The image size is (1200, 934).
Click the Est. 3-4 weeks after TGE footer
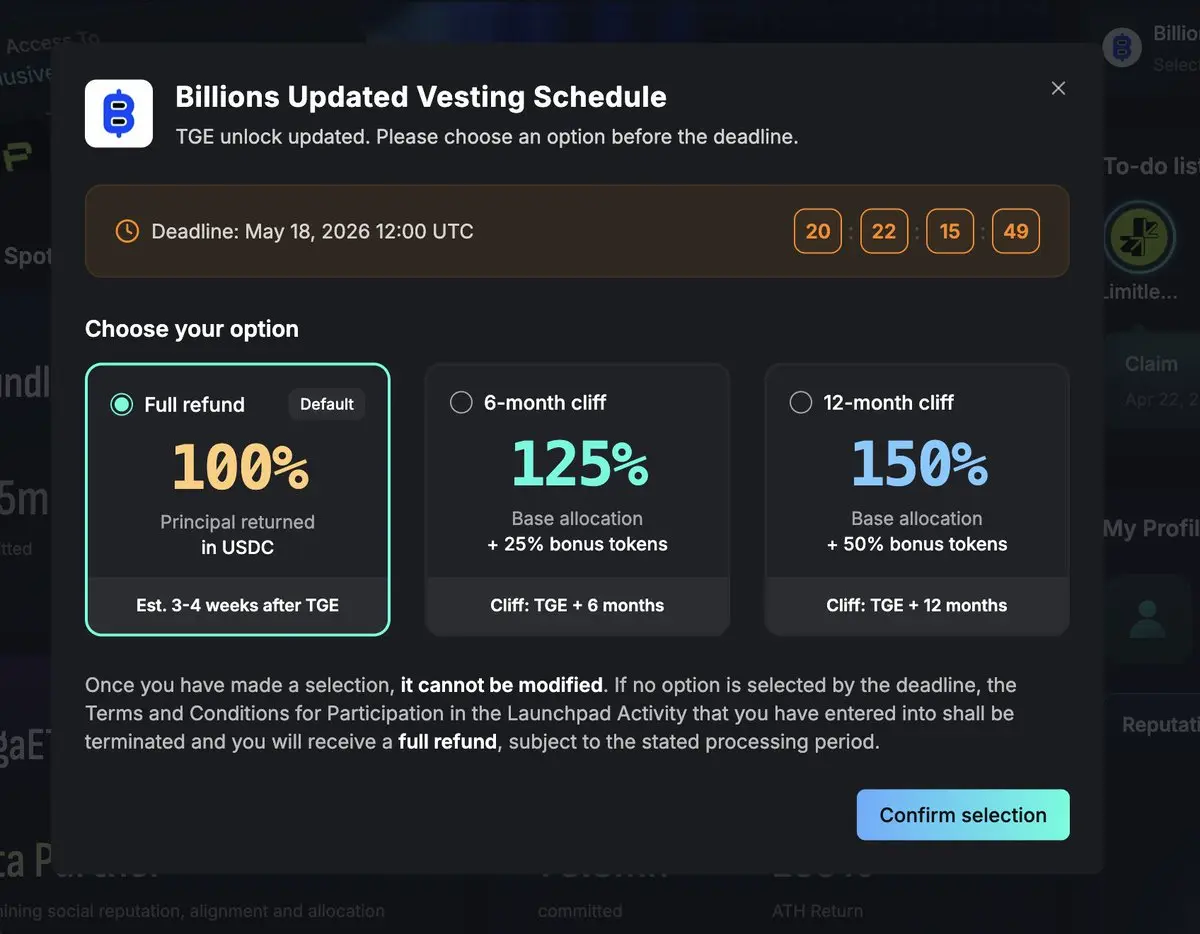coord(238,605)
